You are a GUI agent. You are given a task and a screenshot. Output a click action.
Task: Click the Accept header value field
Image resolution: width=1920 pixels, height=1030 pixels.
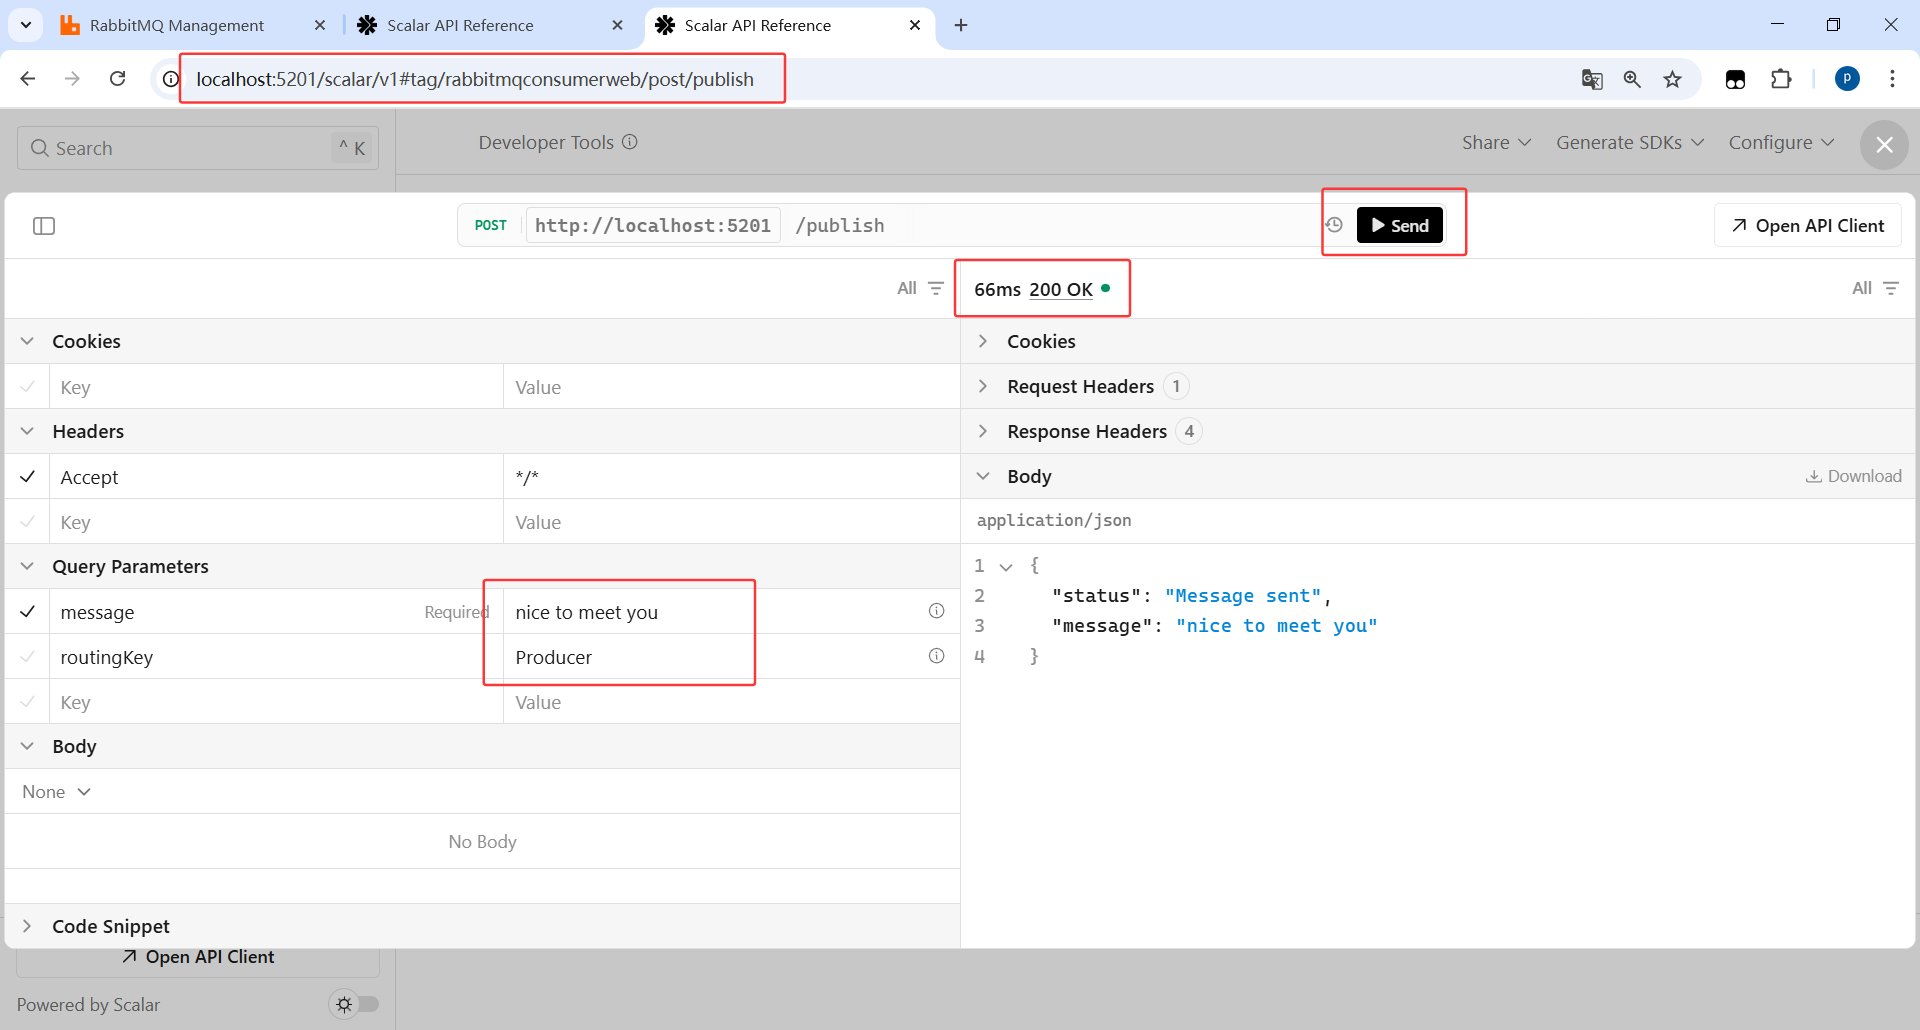[x=731, y=477]
